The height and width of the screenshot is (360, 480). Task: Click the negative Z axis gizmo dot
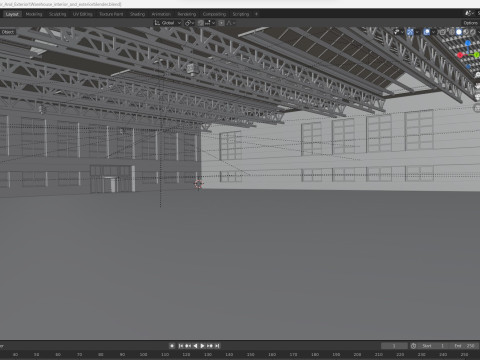pos(468,66)
